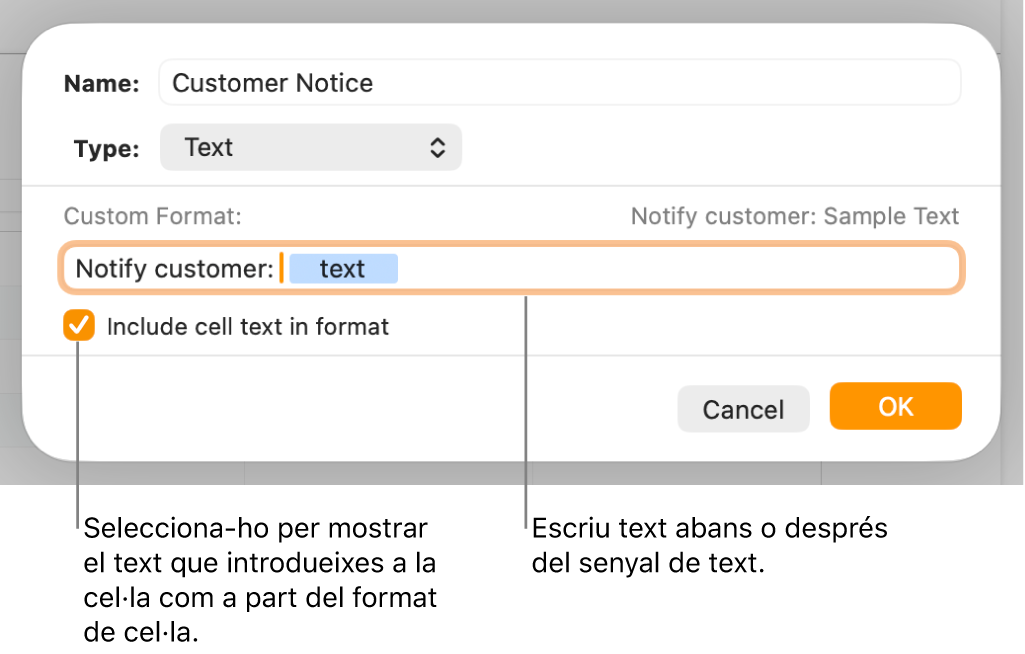This screenshot has height=654, width=1025.
Task: Click the "Notify customer: Sample Text" preview
Action: tap(794, 216)
